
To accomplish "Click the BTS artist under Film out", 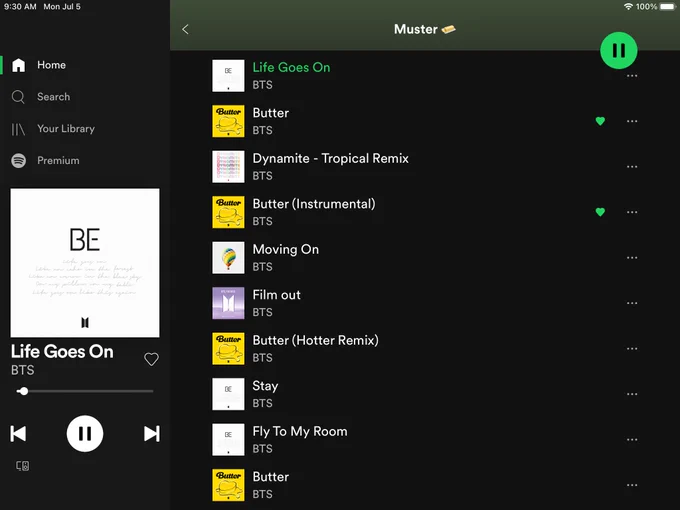I will pyautogui.click(x=262, y=312).
